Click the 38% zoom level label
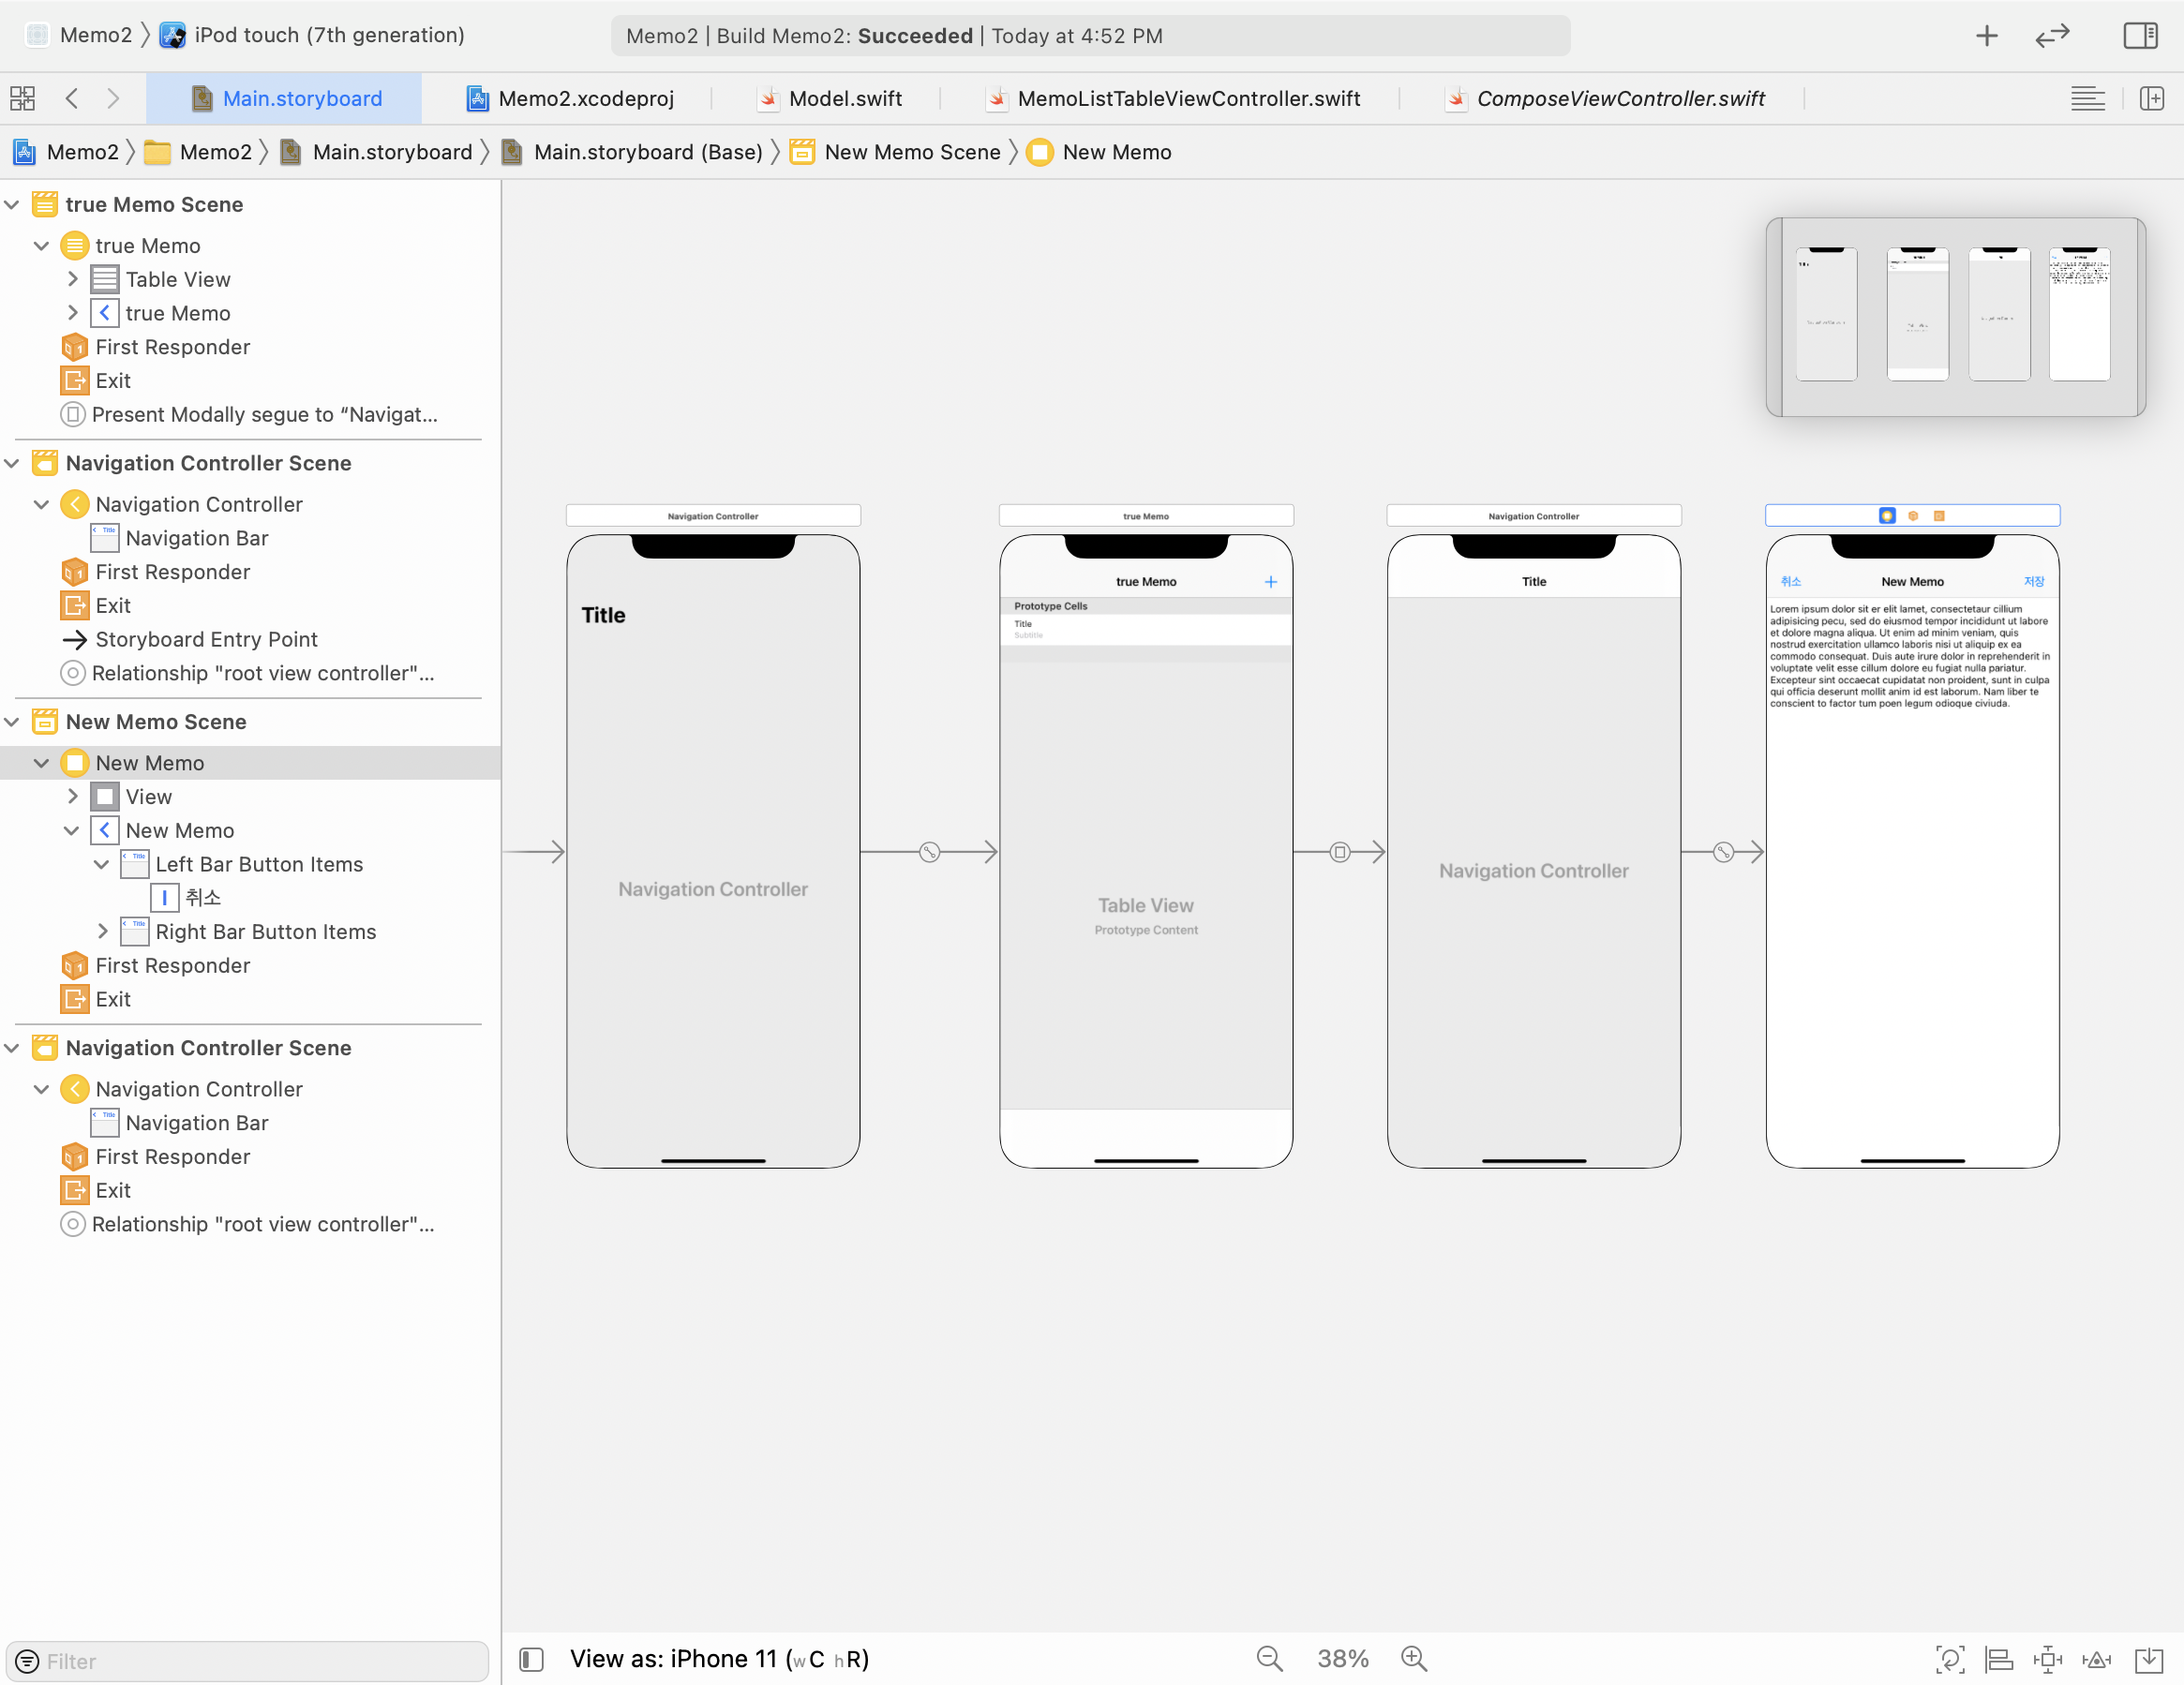This screenshot has height=1685, width=2184. pos(1342,1658)
